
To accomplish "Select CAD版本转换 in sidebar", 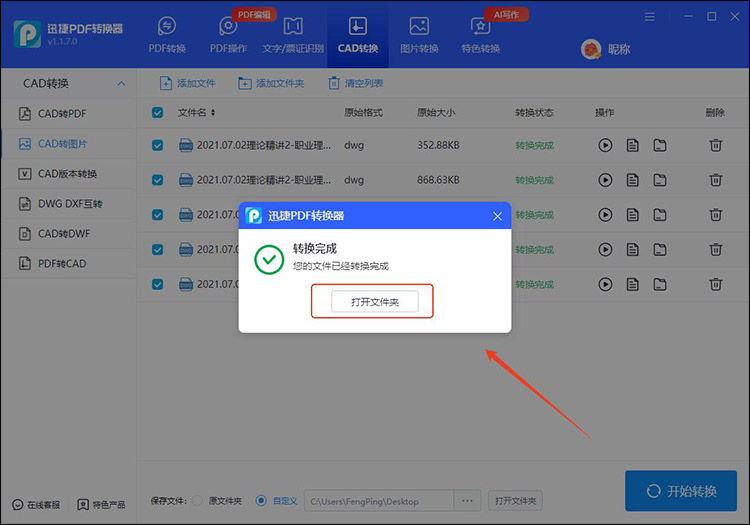I will [x=69, y=174].
